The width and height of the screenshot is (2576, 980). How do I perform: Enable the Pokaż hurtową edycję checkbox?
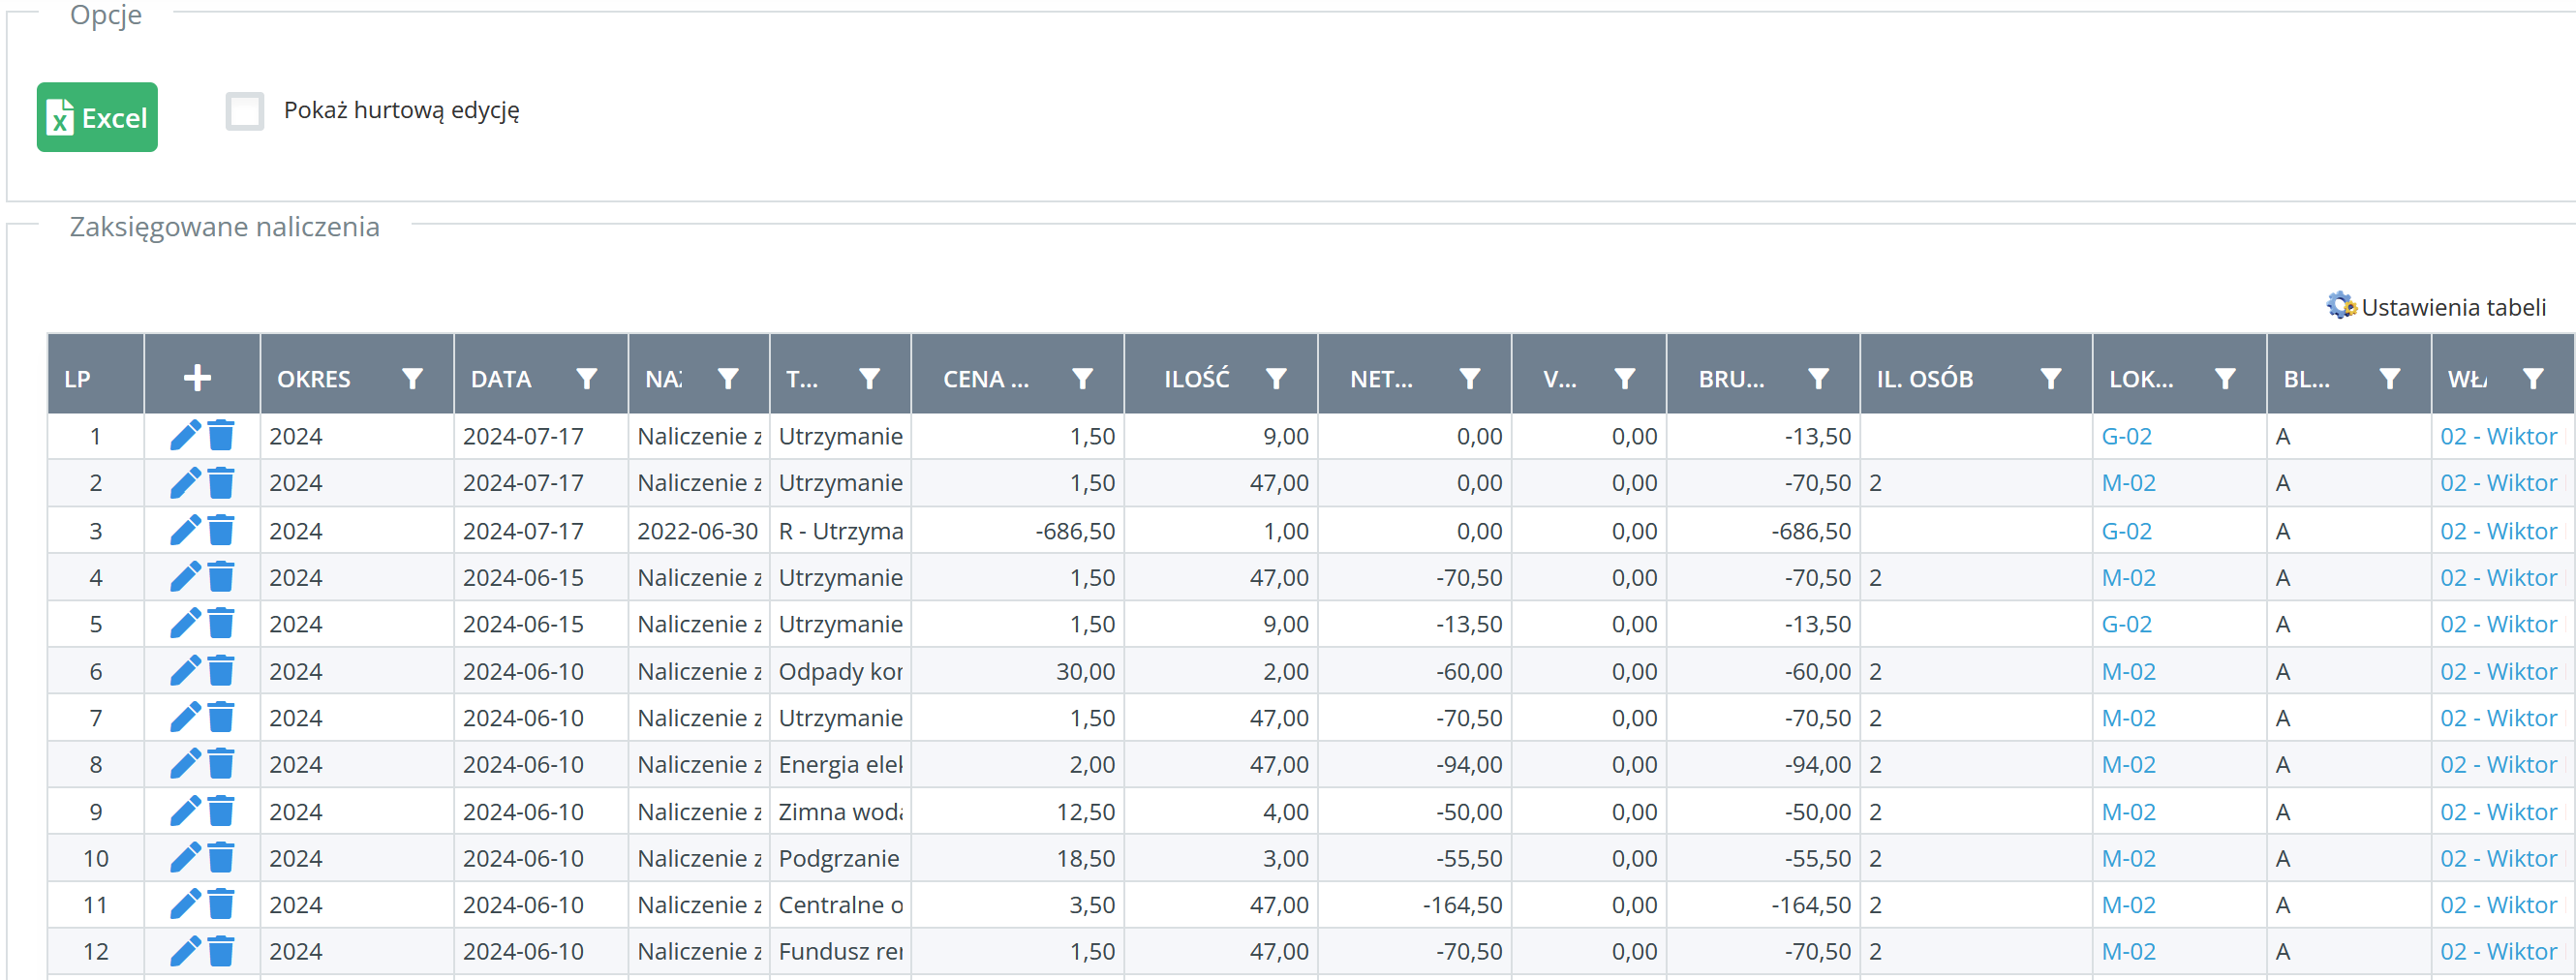click(245, 111)
